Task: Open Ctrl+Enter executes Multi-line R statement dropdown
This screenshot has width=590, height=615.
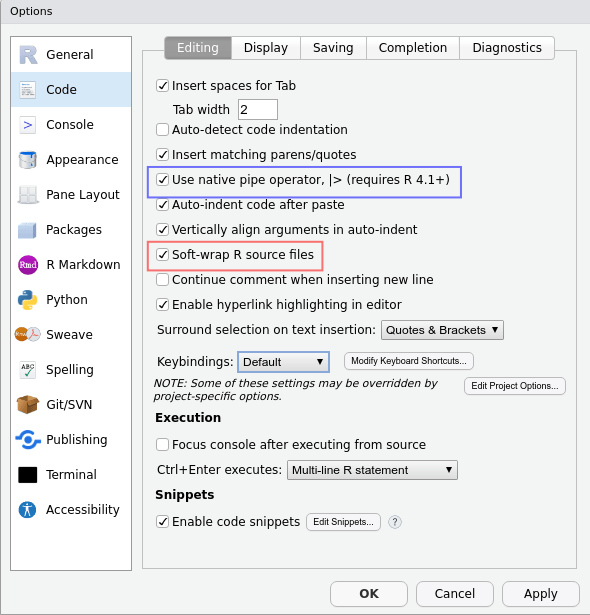Action: tap(372, 470)
